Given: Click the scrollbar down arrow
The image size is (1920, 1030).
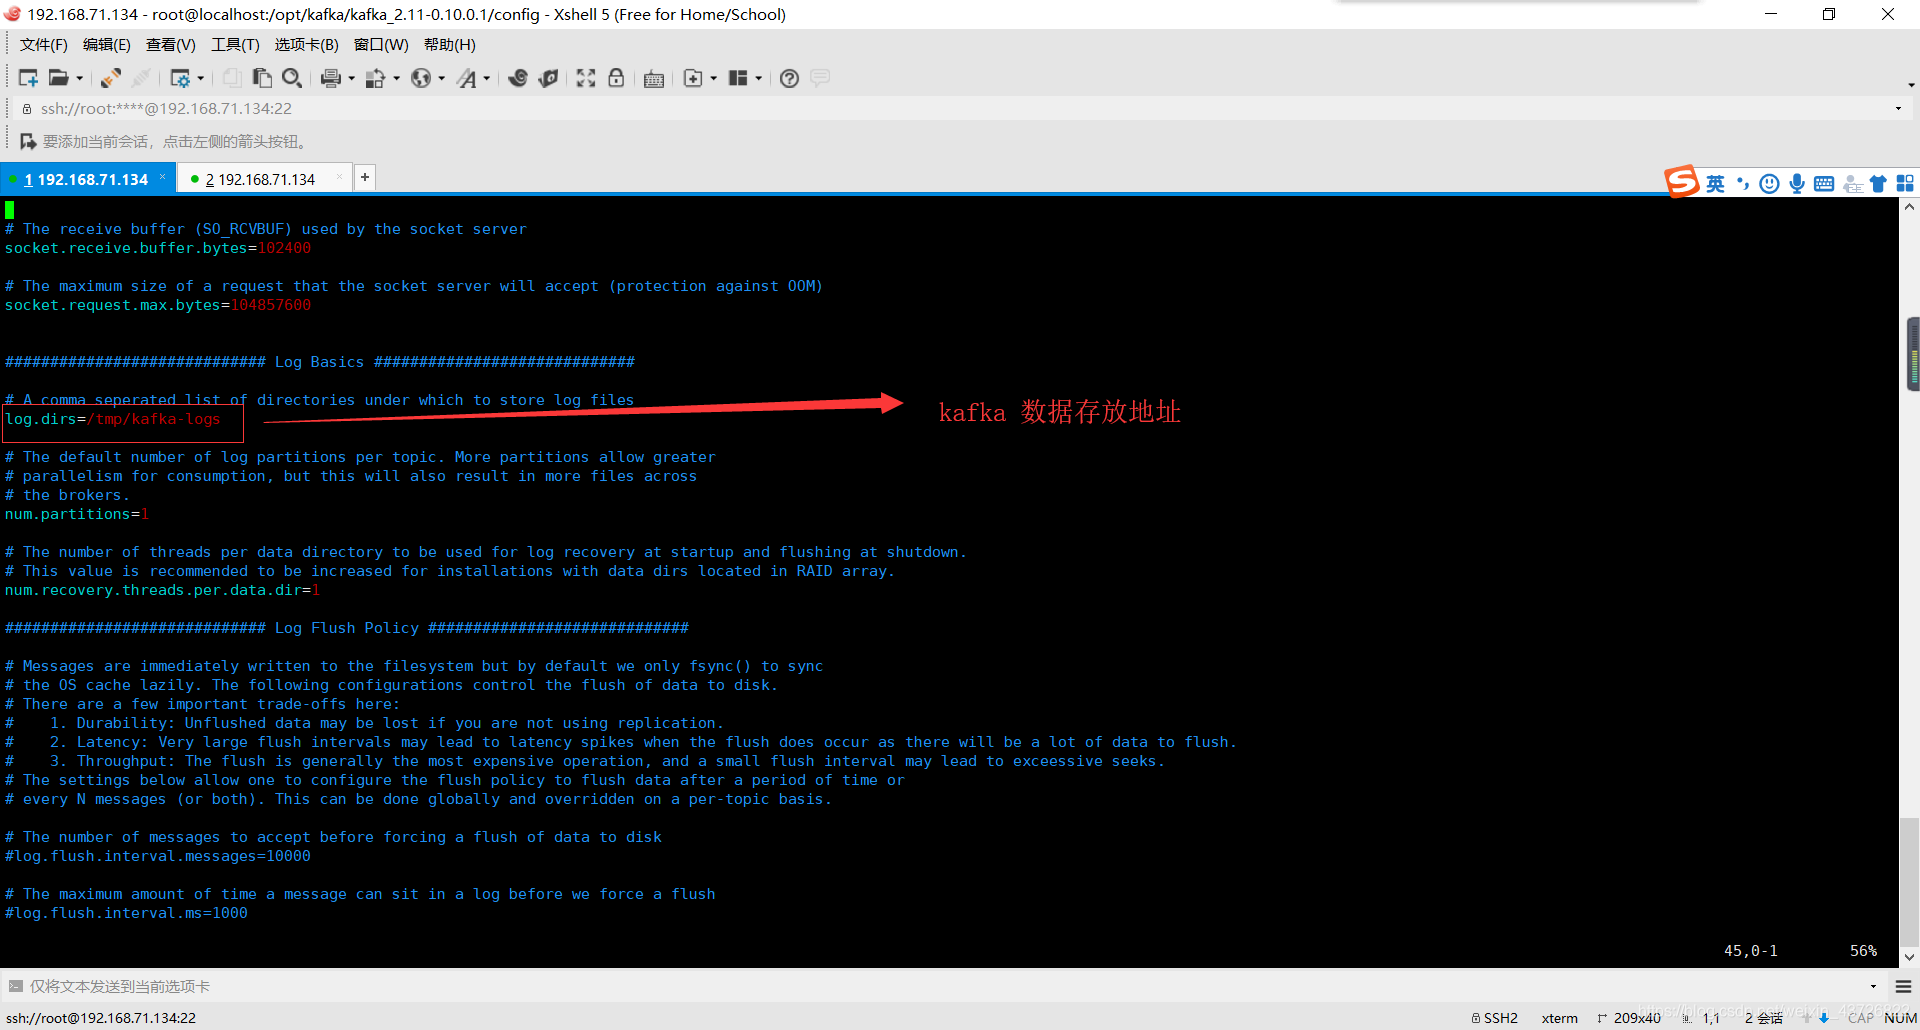Looking at the screenshot, I should click(x=1909, y=957).
